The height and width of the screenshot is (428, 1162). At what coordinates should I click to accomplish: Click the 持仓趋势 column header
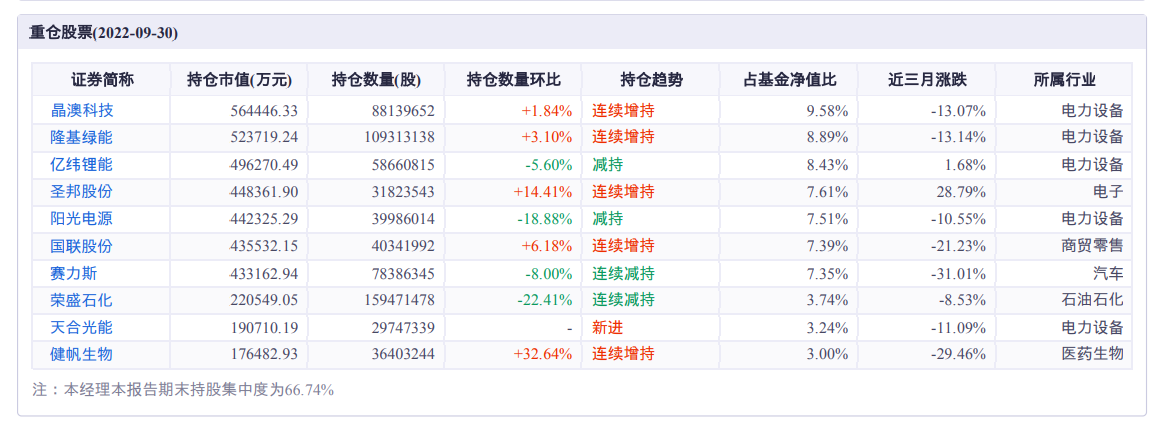651,80
